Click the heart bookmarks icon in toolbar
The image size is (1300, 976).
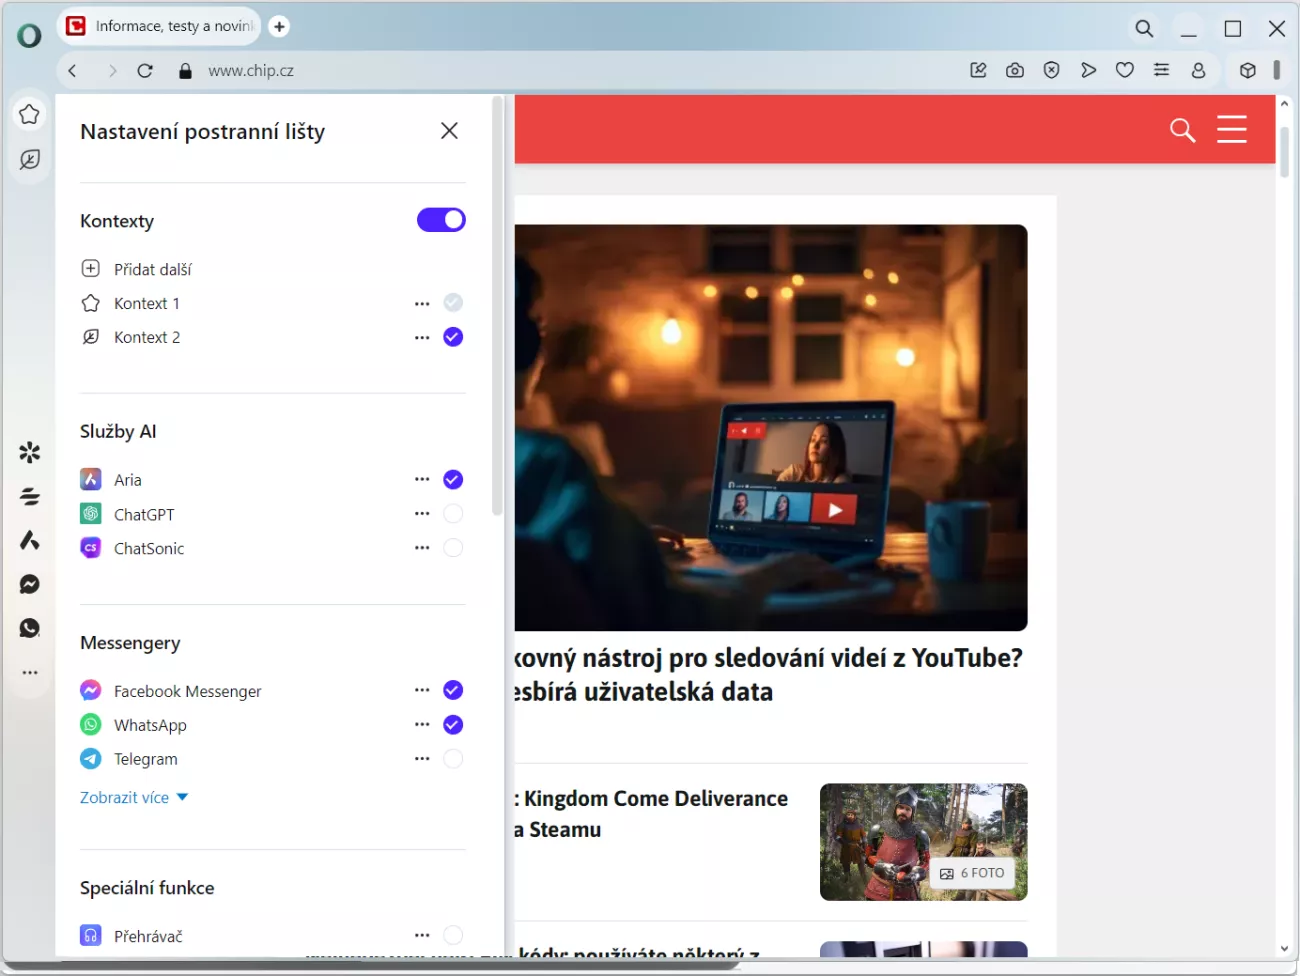pyautogui.click(x=1125, y=70)
